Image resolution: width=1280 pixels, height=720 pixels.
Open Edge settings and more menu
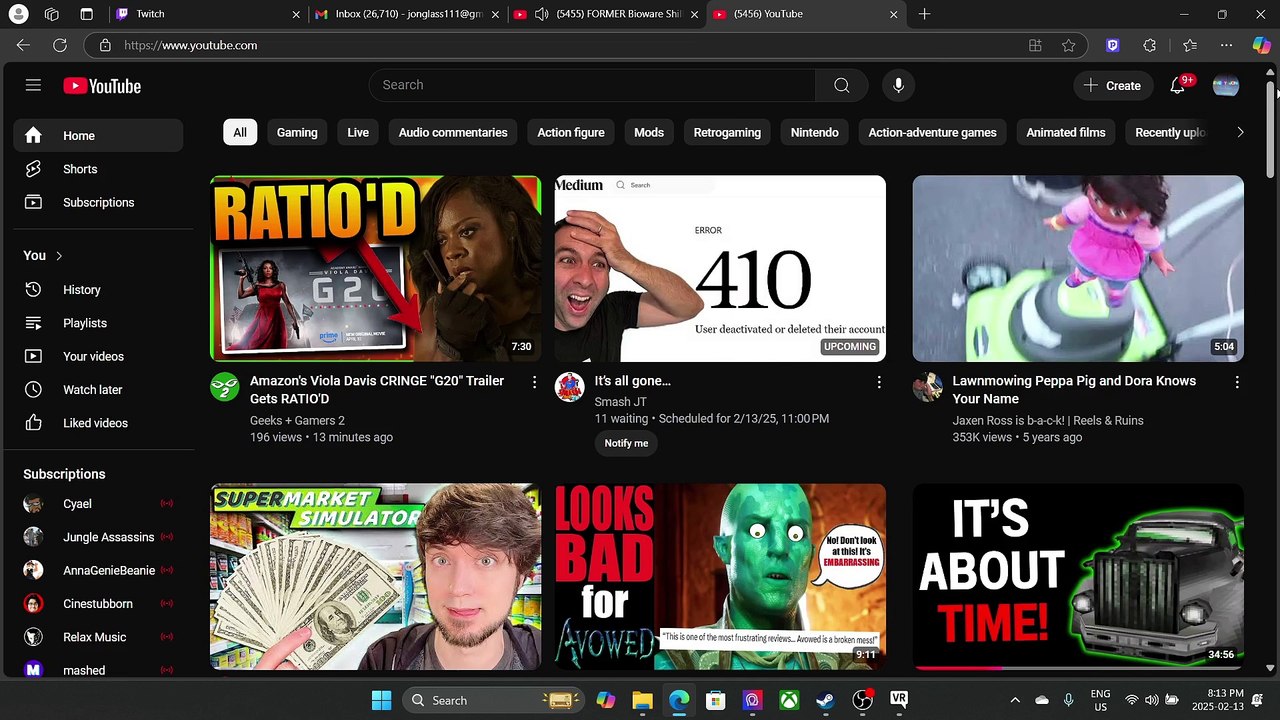click(1227, 45)
